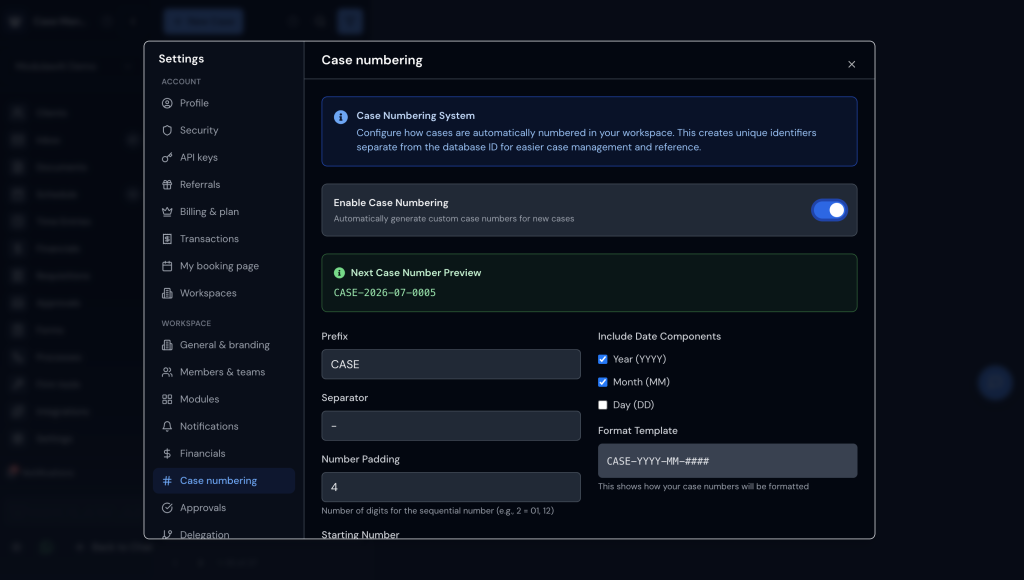Check the Day (DD) checkbox

603,405
